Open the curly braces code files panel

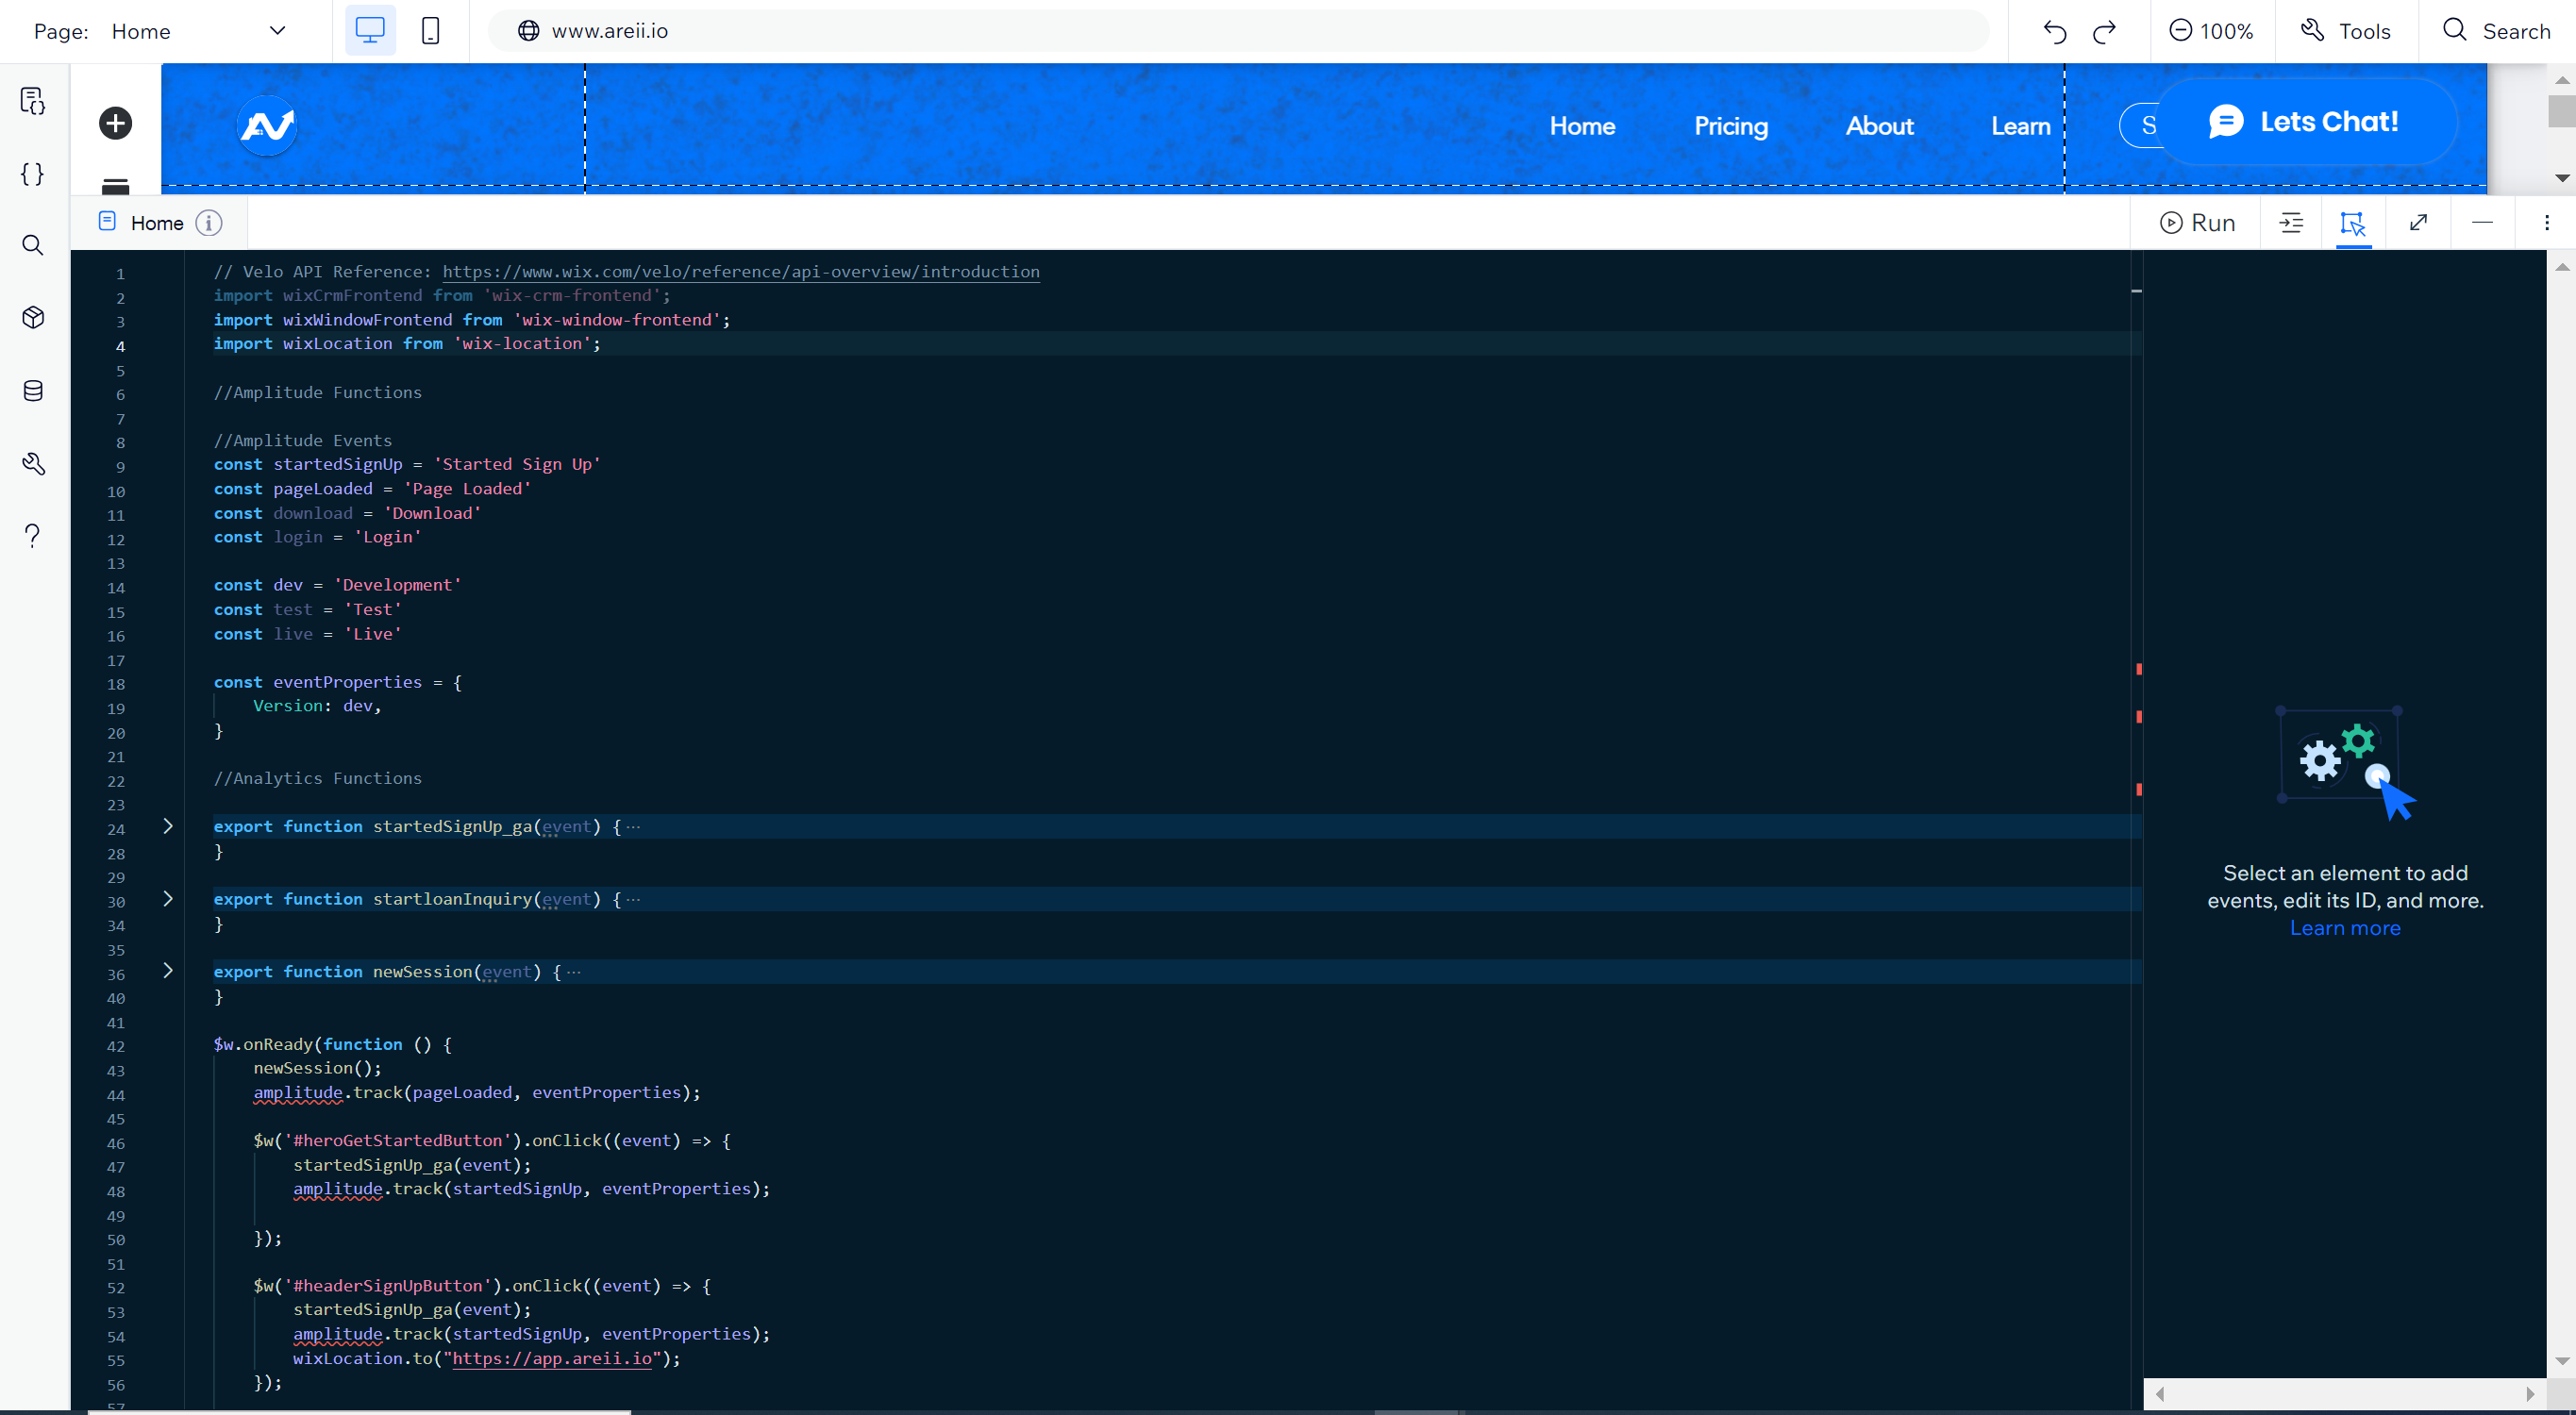[x=33, y=174]
